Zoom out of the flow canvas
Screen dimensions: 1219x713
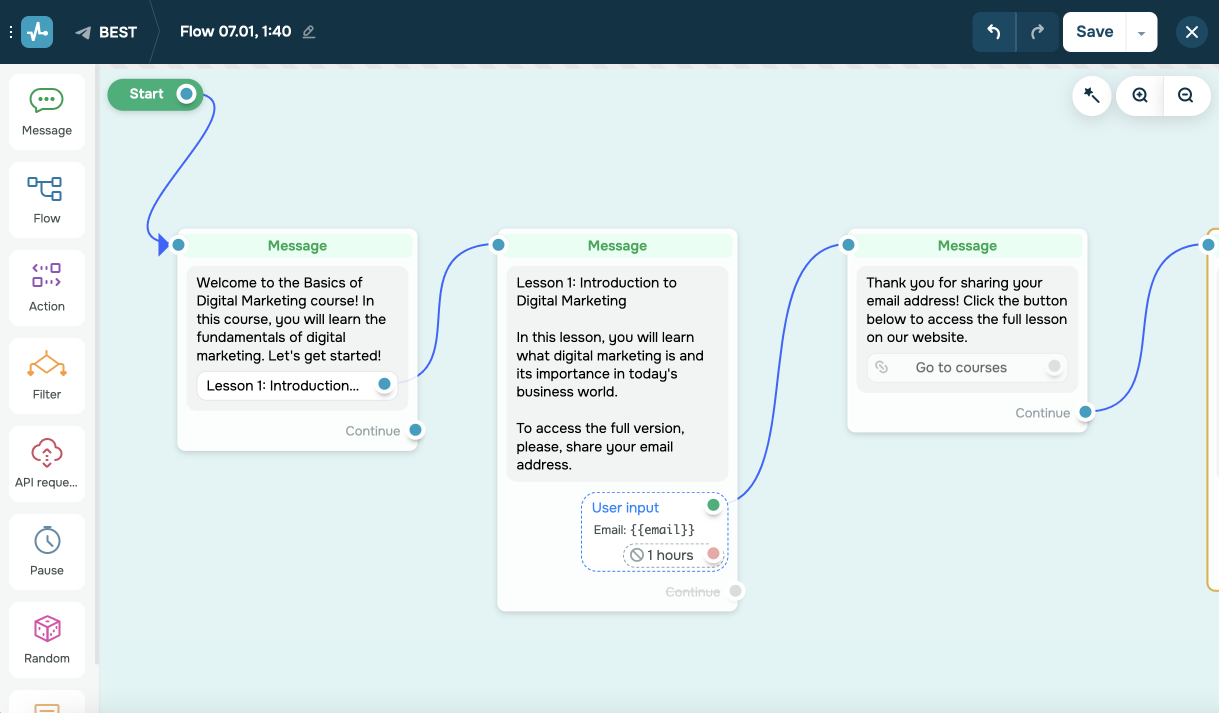coord(1186,95)
